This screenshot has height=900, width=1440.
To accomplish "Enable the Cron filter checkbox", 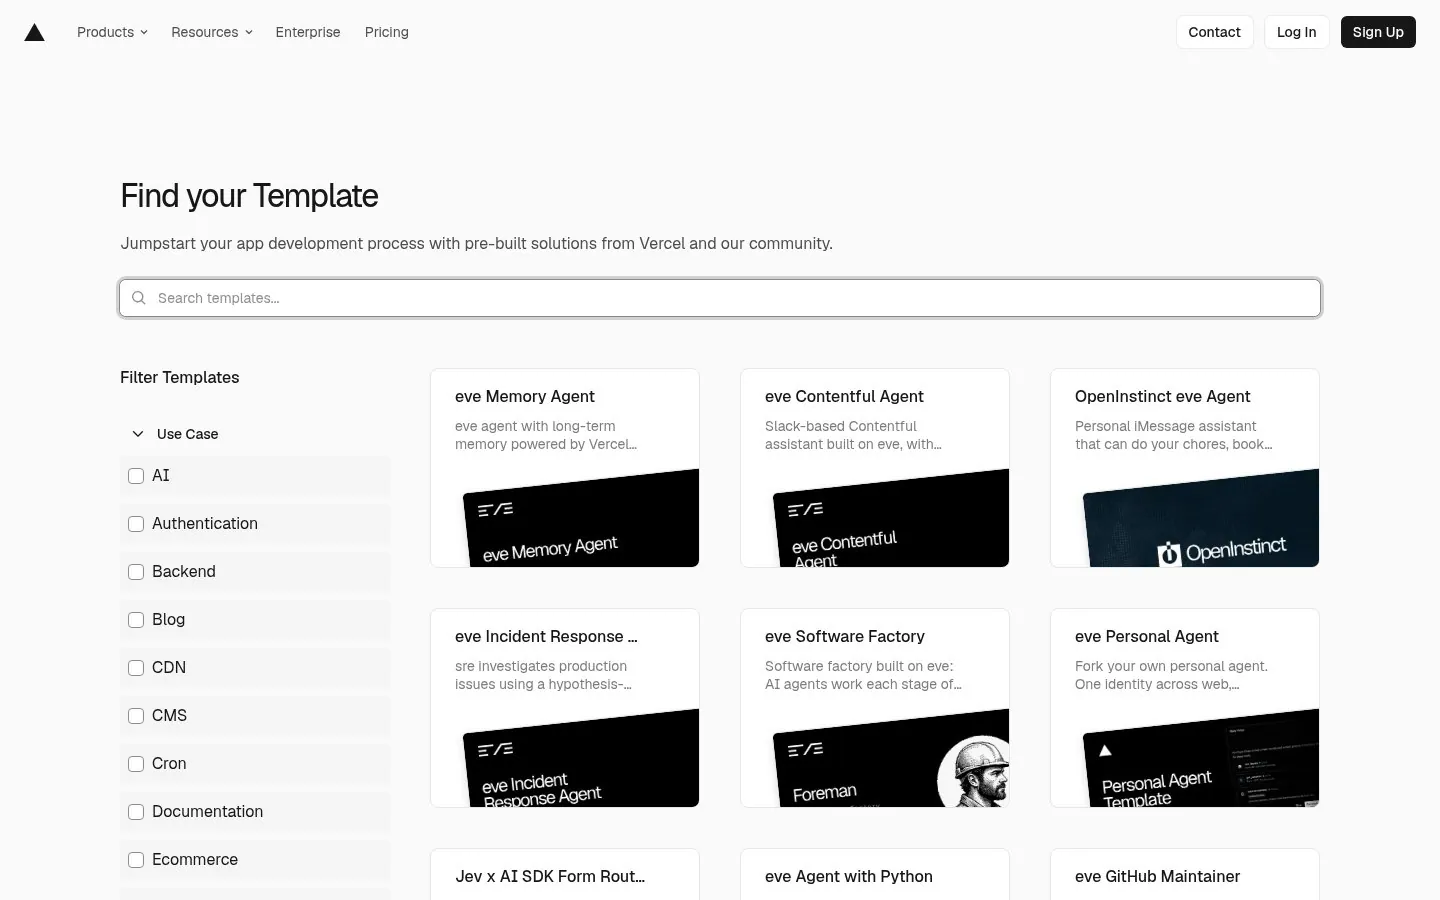I will tap(136, 764).
